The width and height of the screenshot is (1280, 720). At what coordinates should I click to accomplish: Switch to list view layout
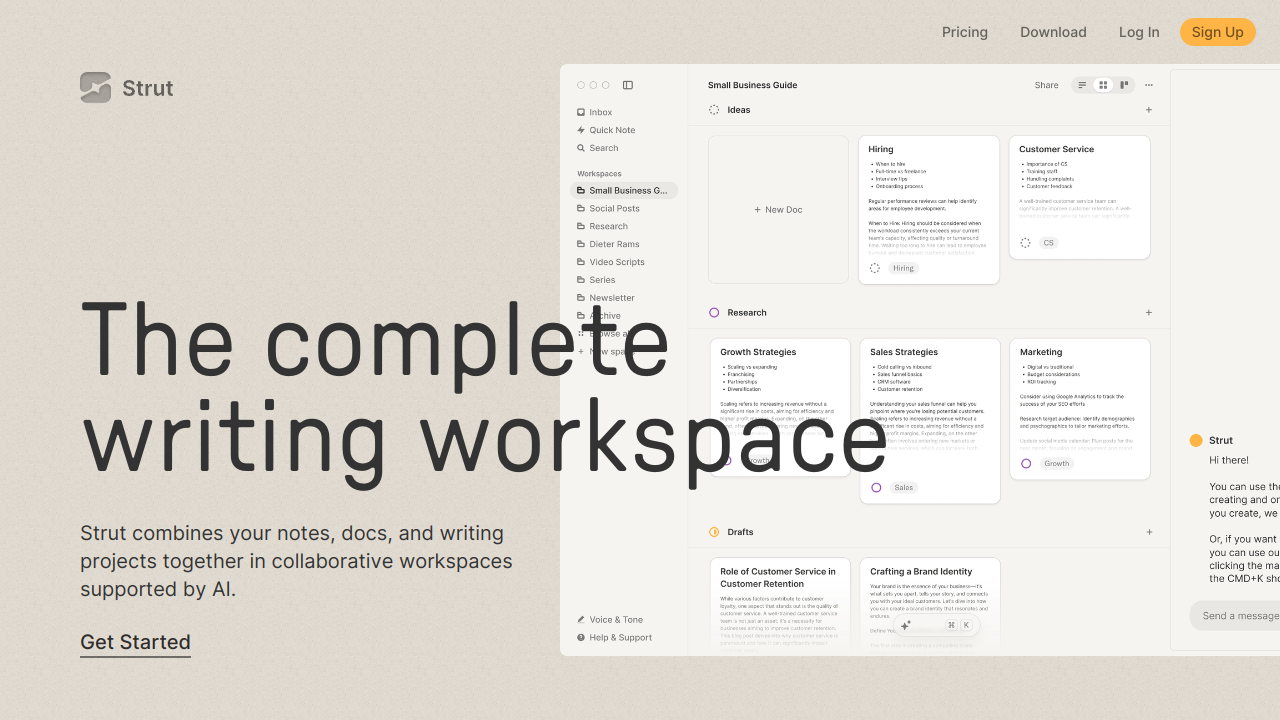tap(1082, 85)
